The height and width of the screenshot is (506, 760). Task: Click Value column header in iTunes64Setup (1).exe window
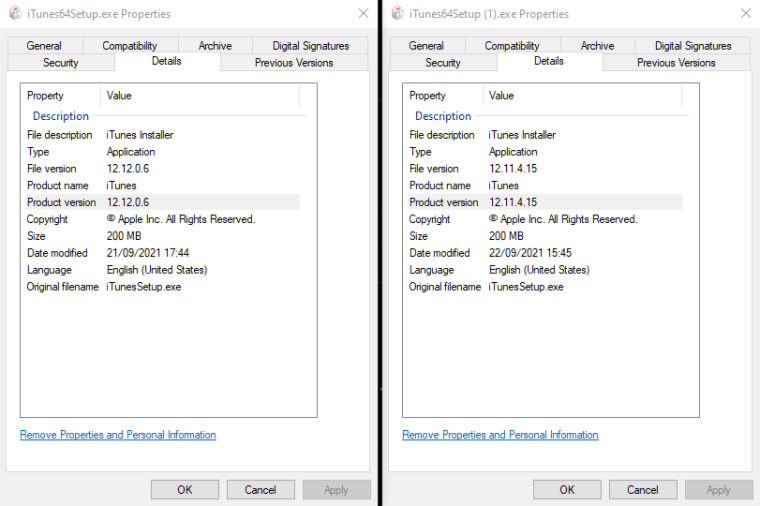(583, 95)
